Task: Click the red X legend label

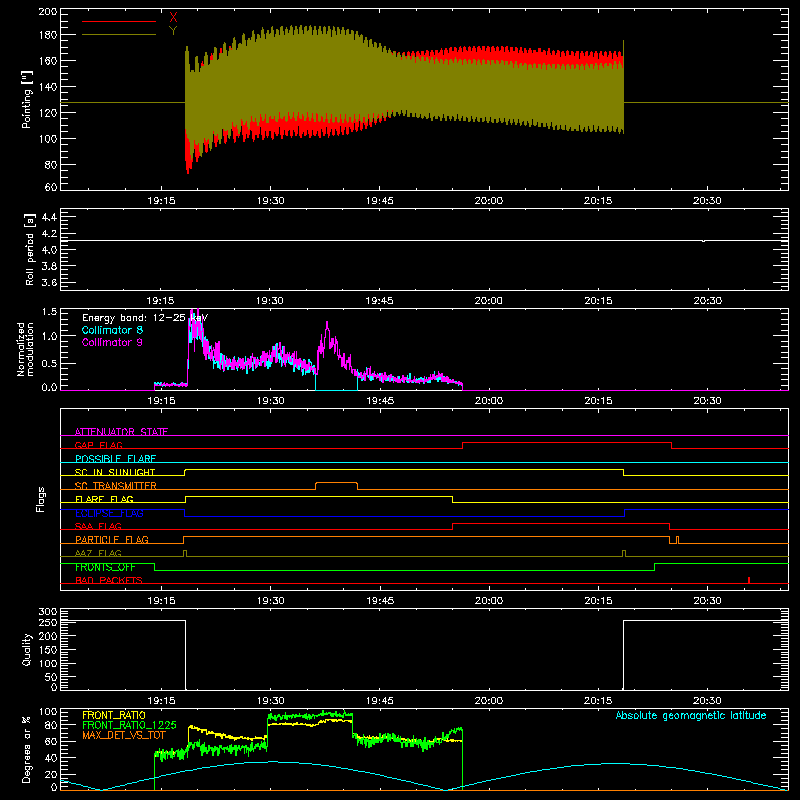Action: 173,17
